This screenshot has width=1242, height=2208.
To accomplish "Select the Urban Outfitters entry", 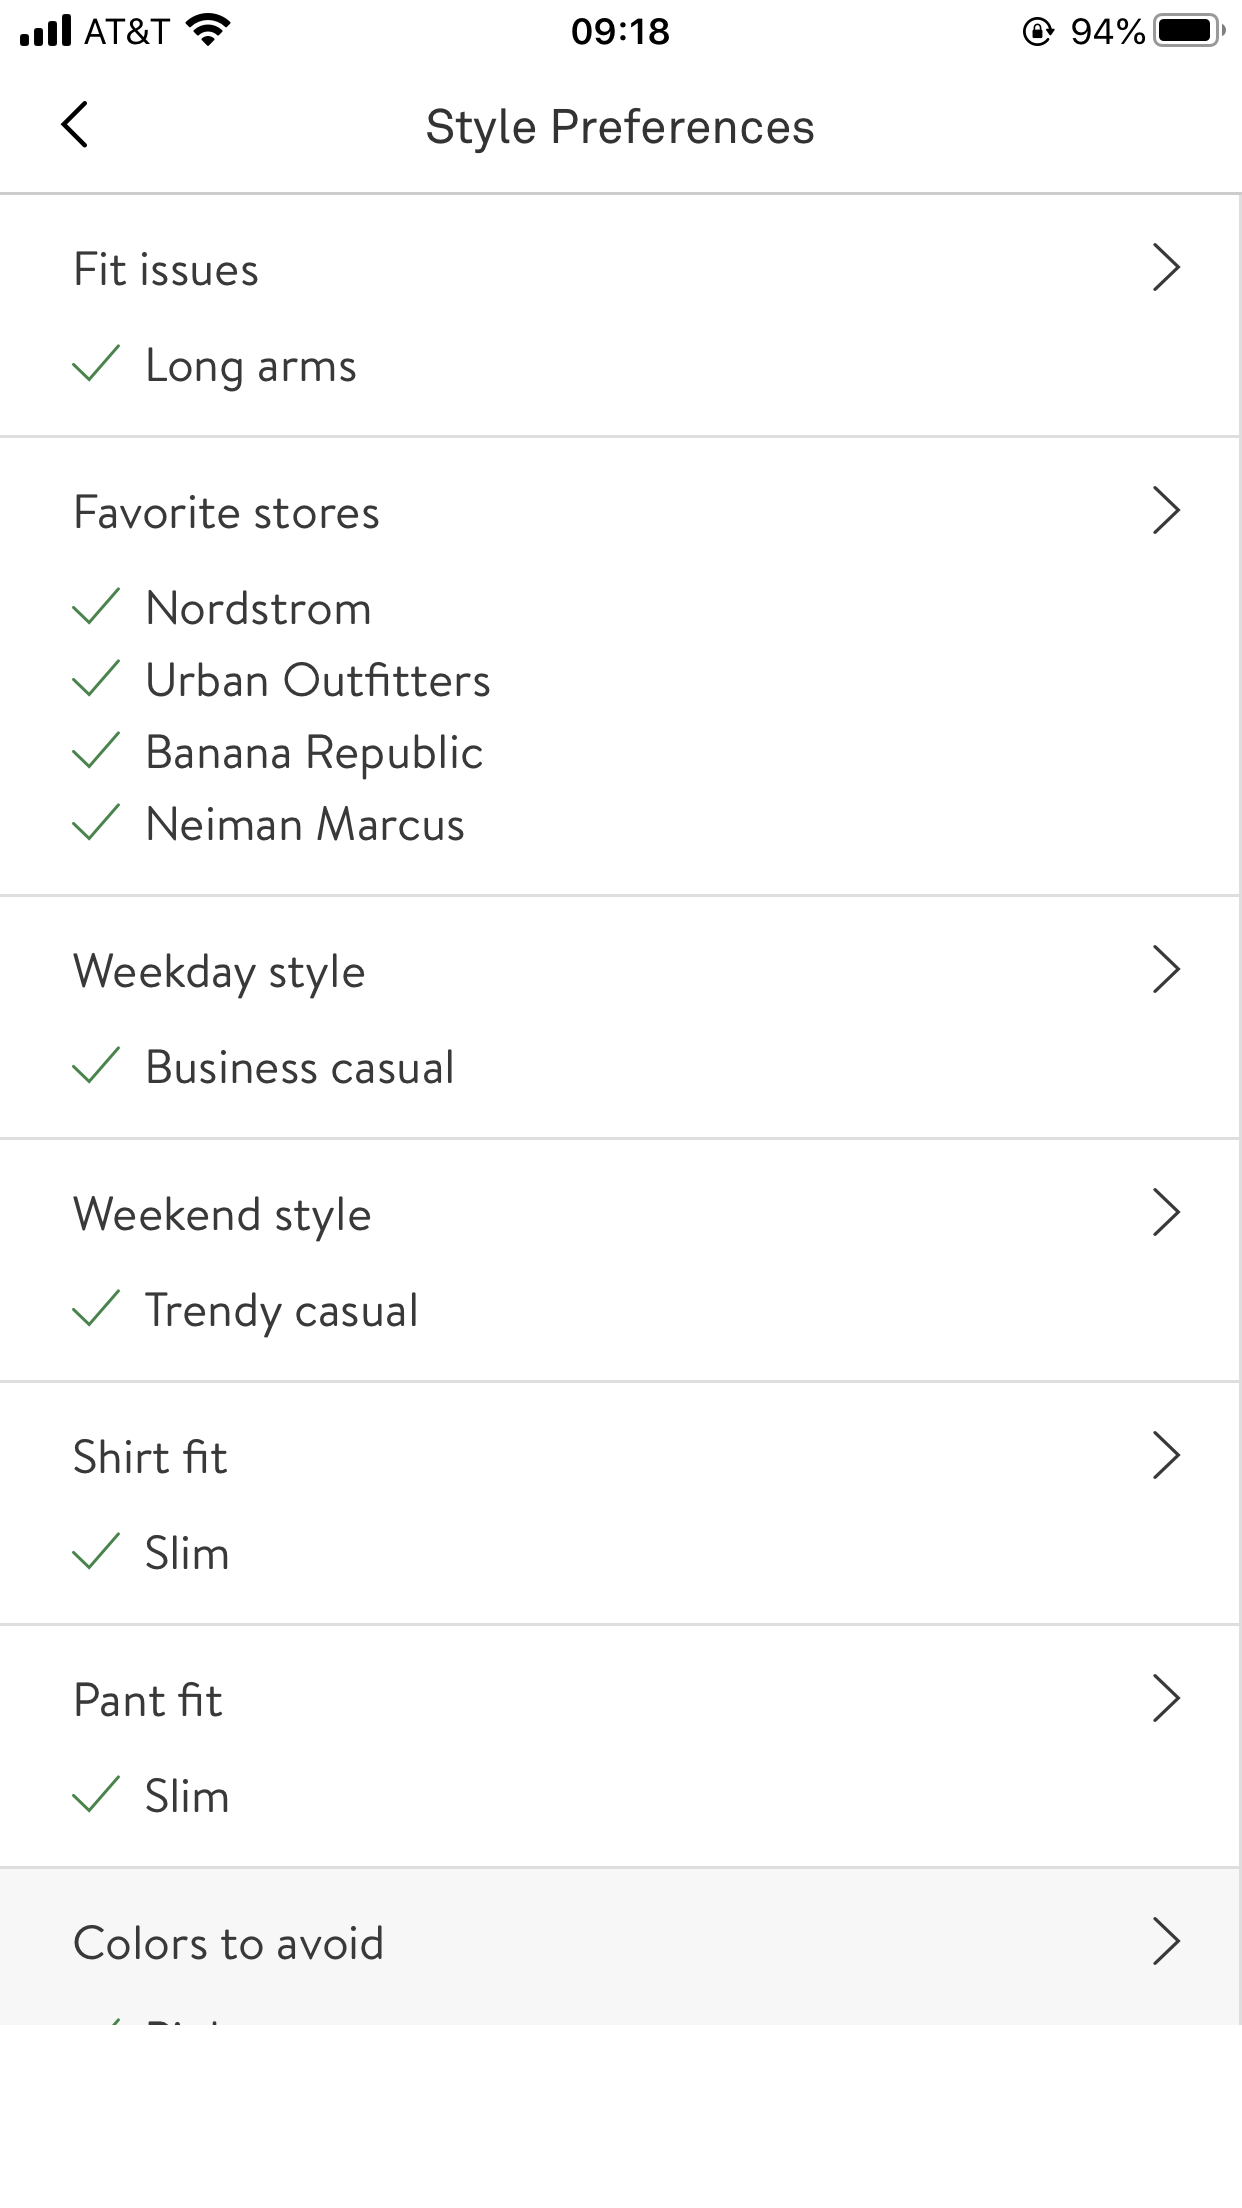I will point(318,681).
